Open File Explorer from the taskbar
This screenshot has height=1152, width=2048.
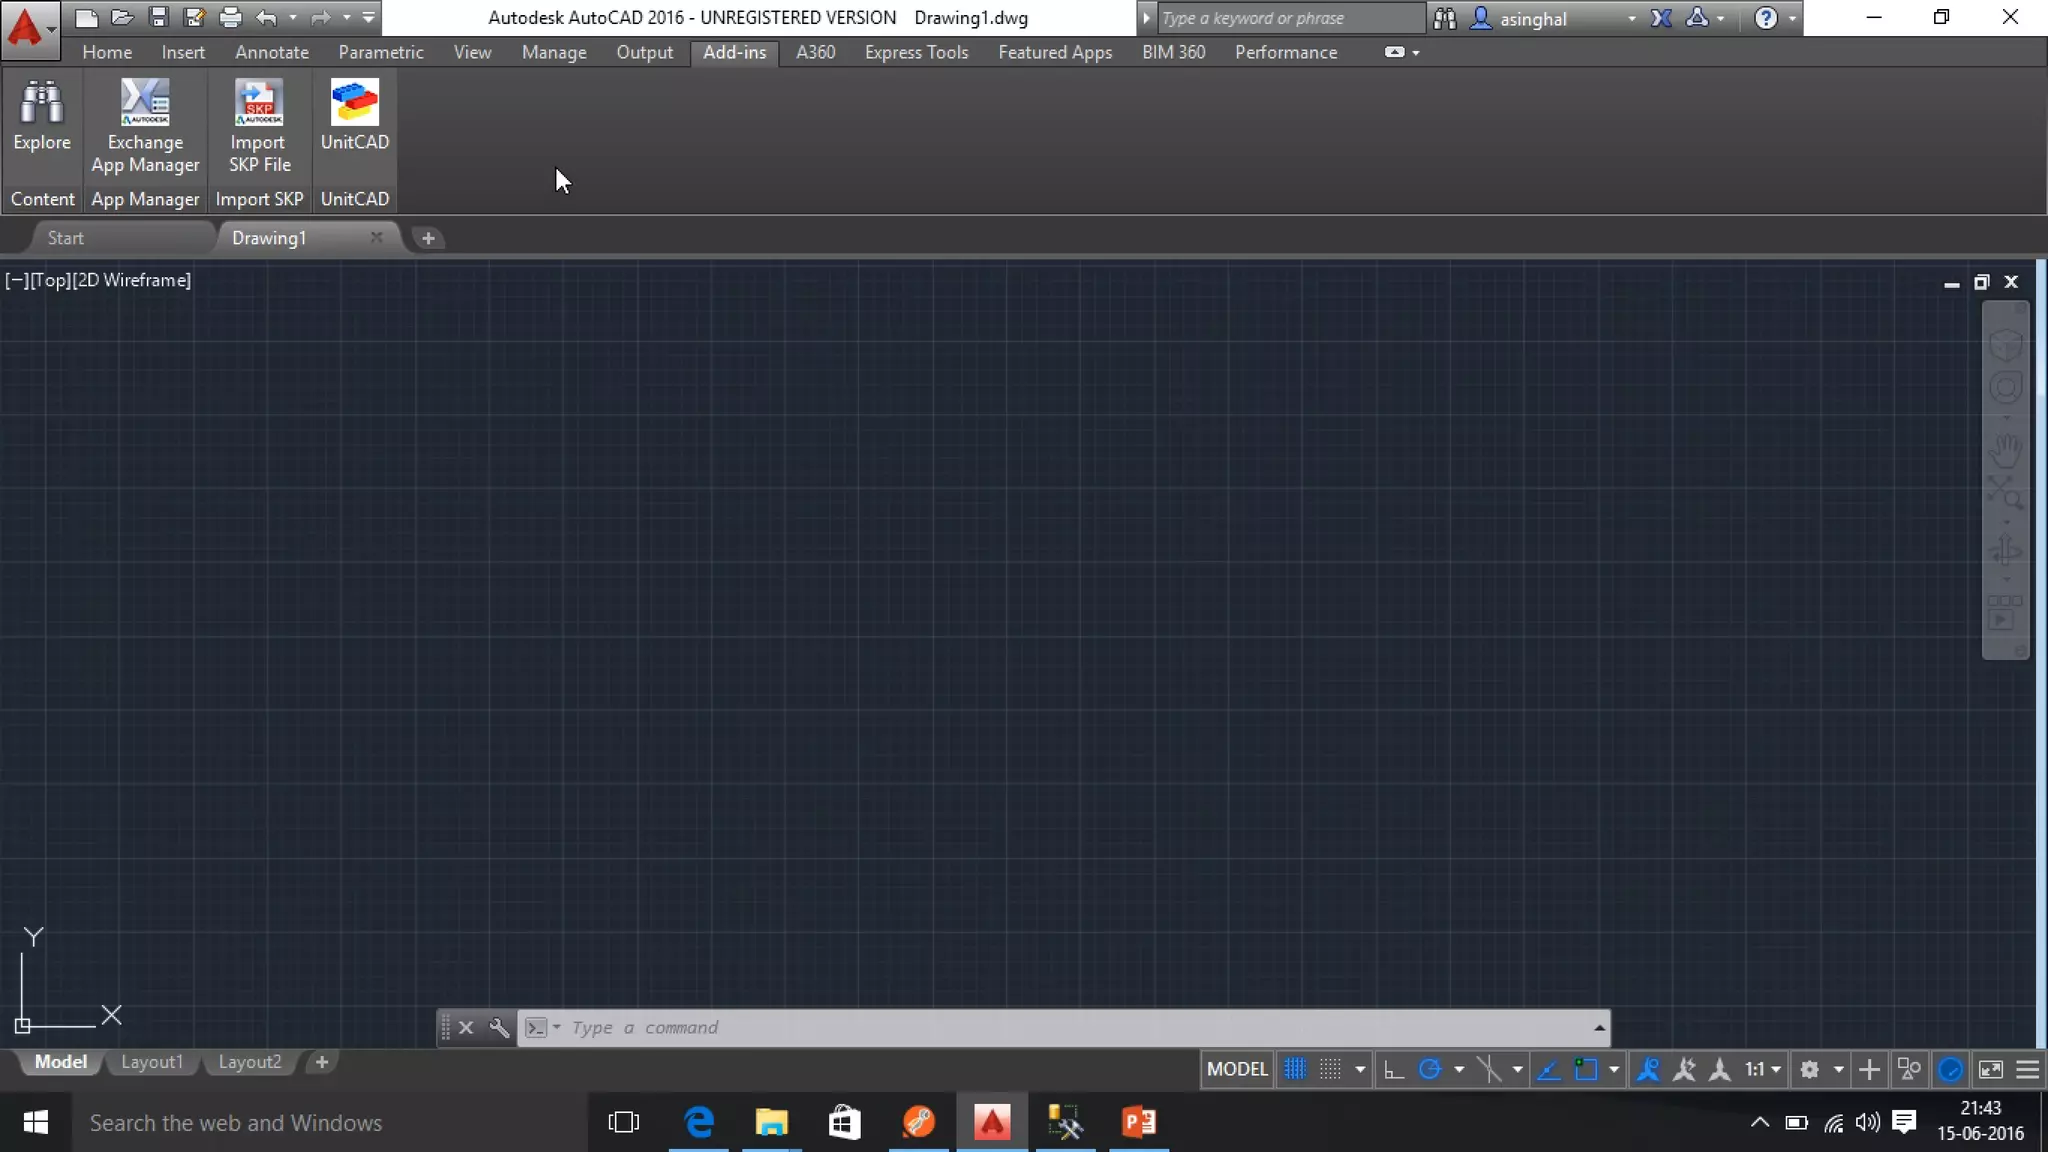pos(771,1122)
